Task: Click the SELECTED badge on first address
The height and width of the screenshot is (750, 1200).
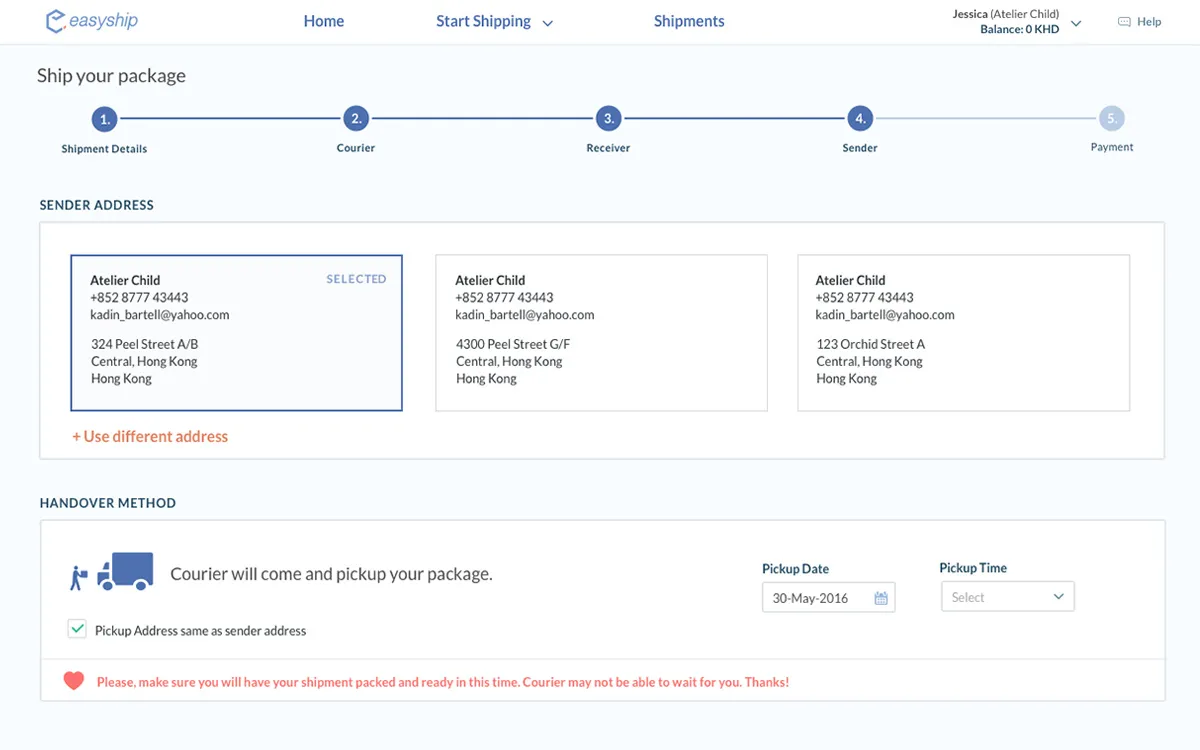Action: pos(356,279)
